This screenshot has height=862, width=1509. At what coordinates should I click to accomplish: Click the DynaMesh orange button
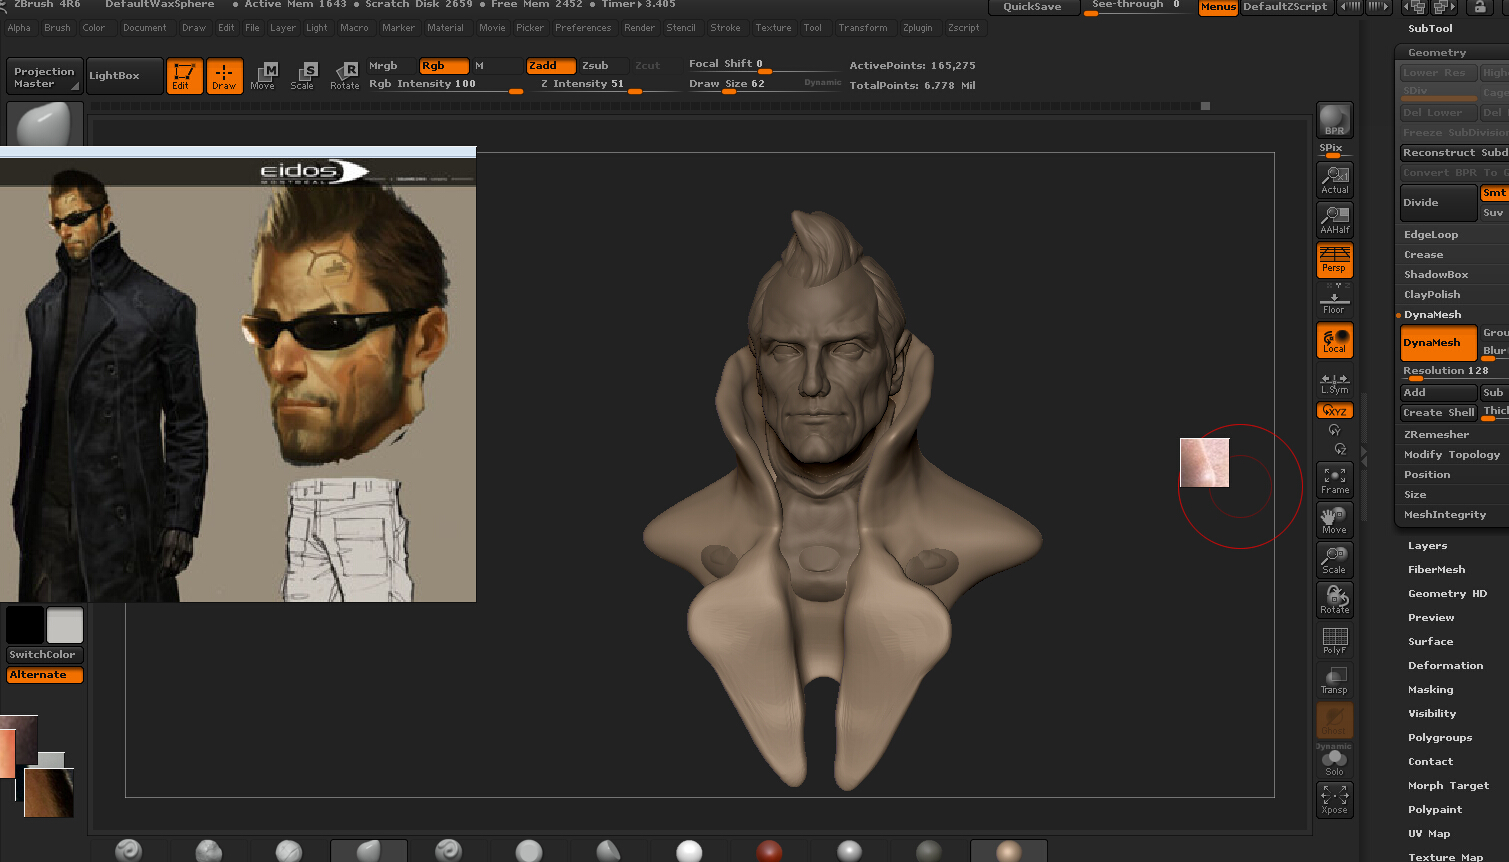1438,343
